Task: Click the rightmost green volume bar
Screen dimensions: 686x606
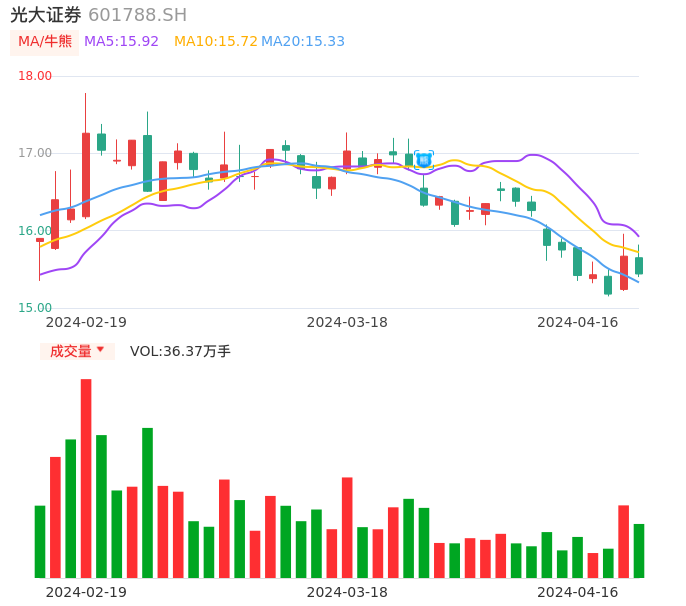Action: pyautogui.click(x=639, y=551)
